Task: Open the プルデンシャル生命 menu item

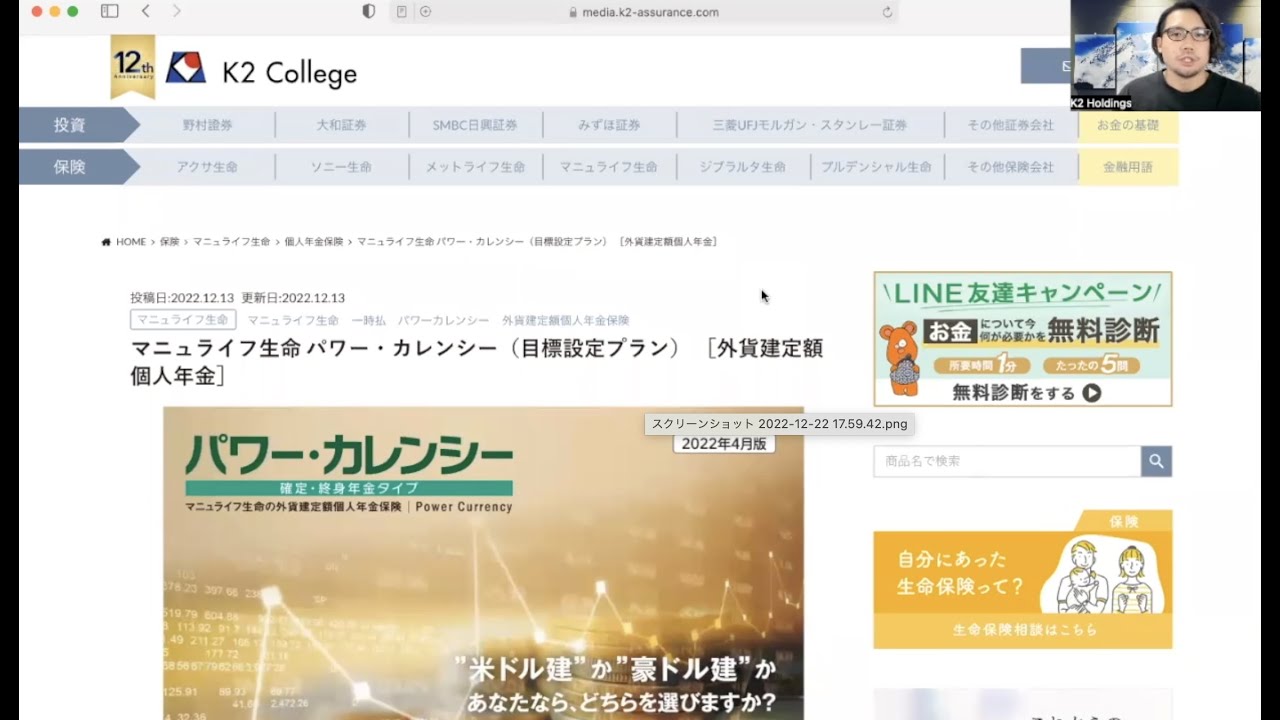Action: [x=877, y=167]
